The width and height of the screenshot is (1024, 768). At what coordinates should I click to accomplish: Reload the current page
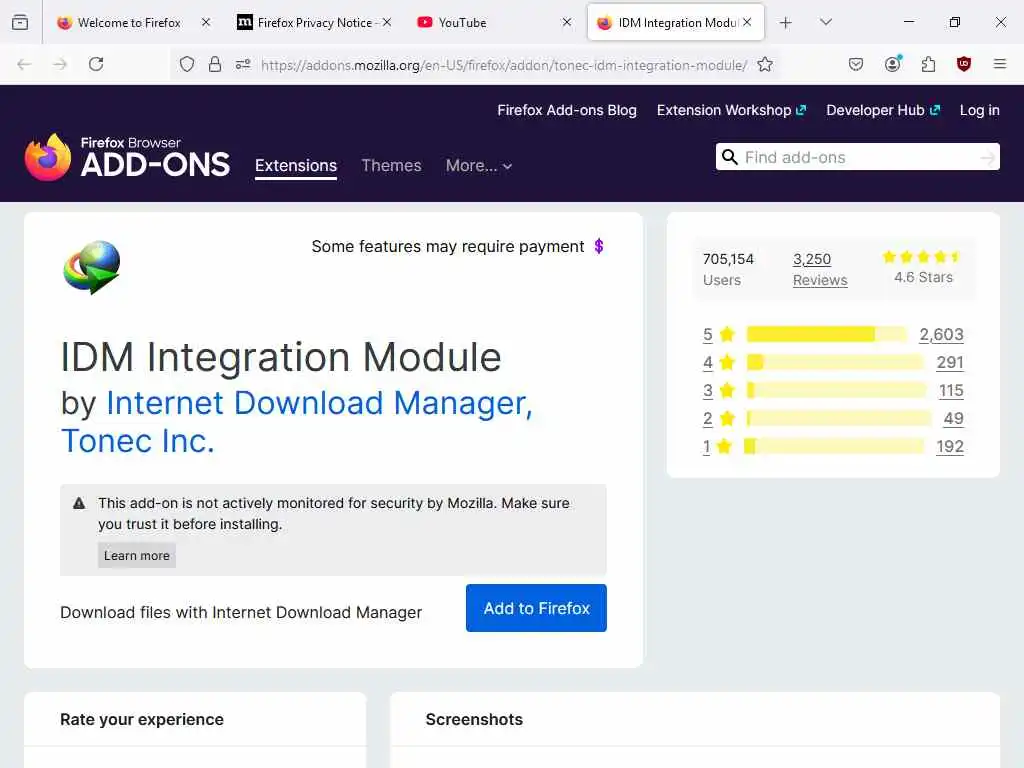point(96,64)
